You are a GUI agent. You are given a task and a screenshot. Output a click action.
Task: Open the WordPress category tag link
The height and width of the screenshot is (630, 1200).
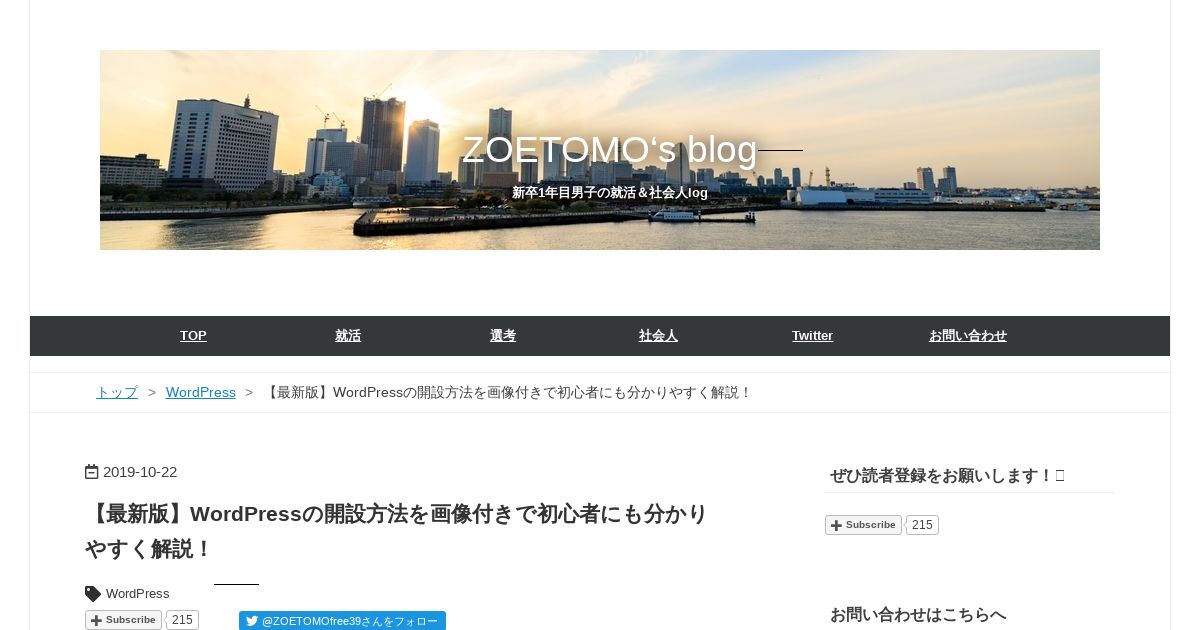click(x=138, y=594)
